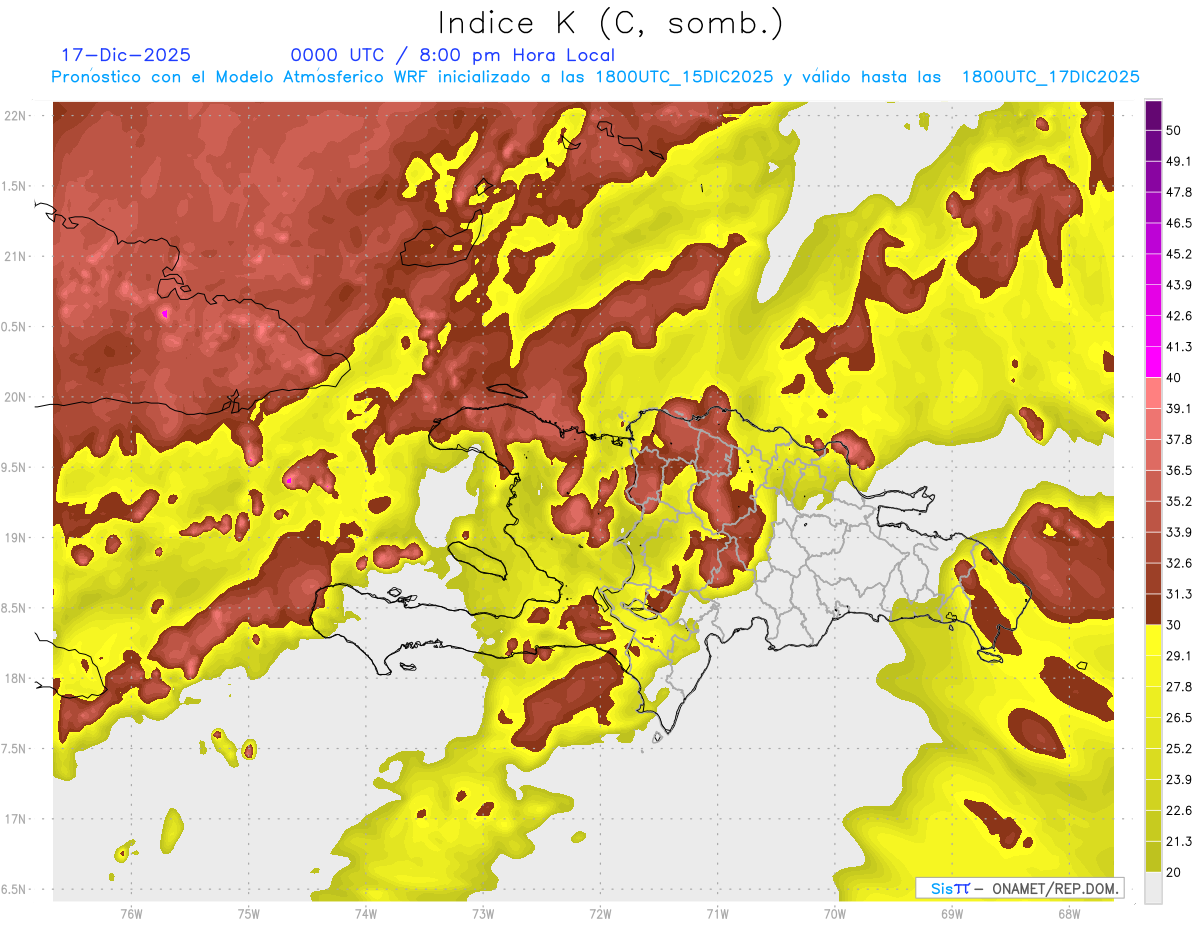This screenshot has width=1200, height=927.
Task: Click the '32.6' color bar label
Action: click(x=1179, y=563)
